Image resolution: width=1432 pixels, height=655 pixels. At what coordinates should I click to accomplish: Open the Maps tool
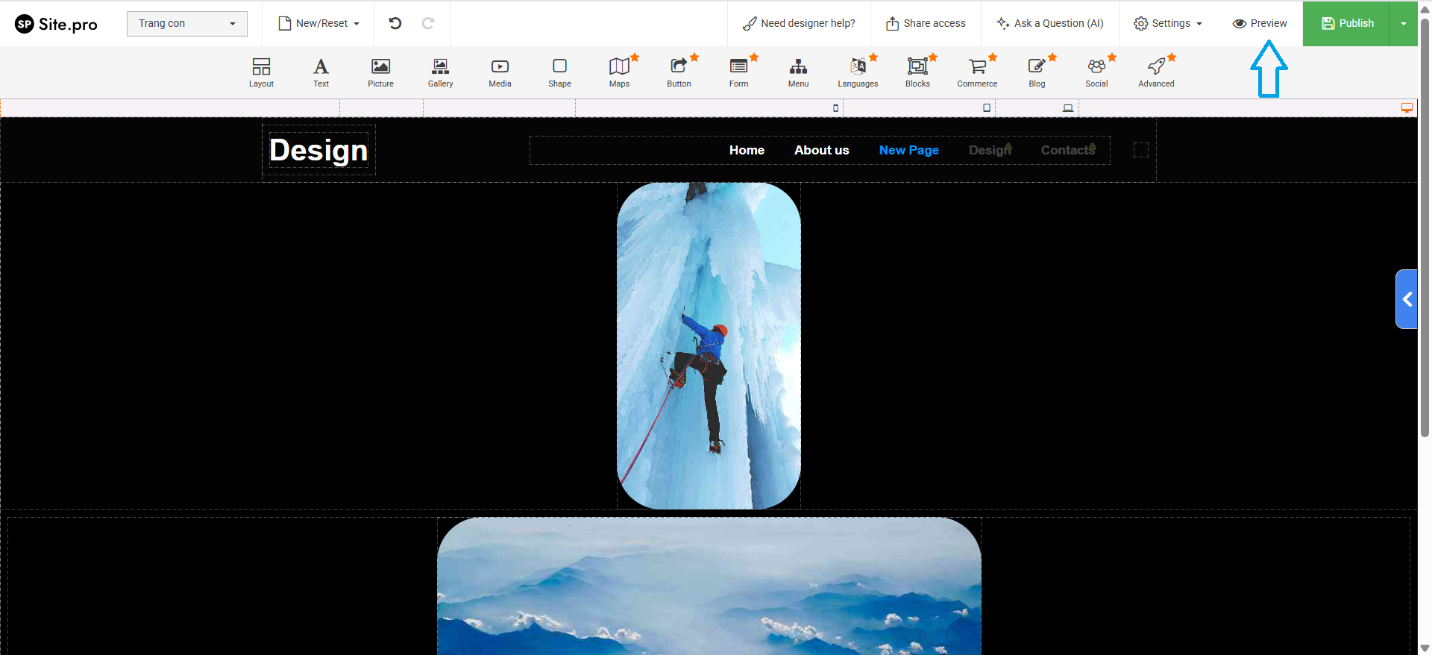click(x=619, y=72)
